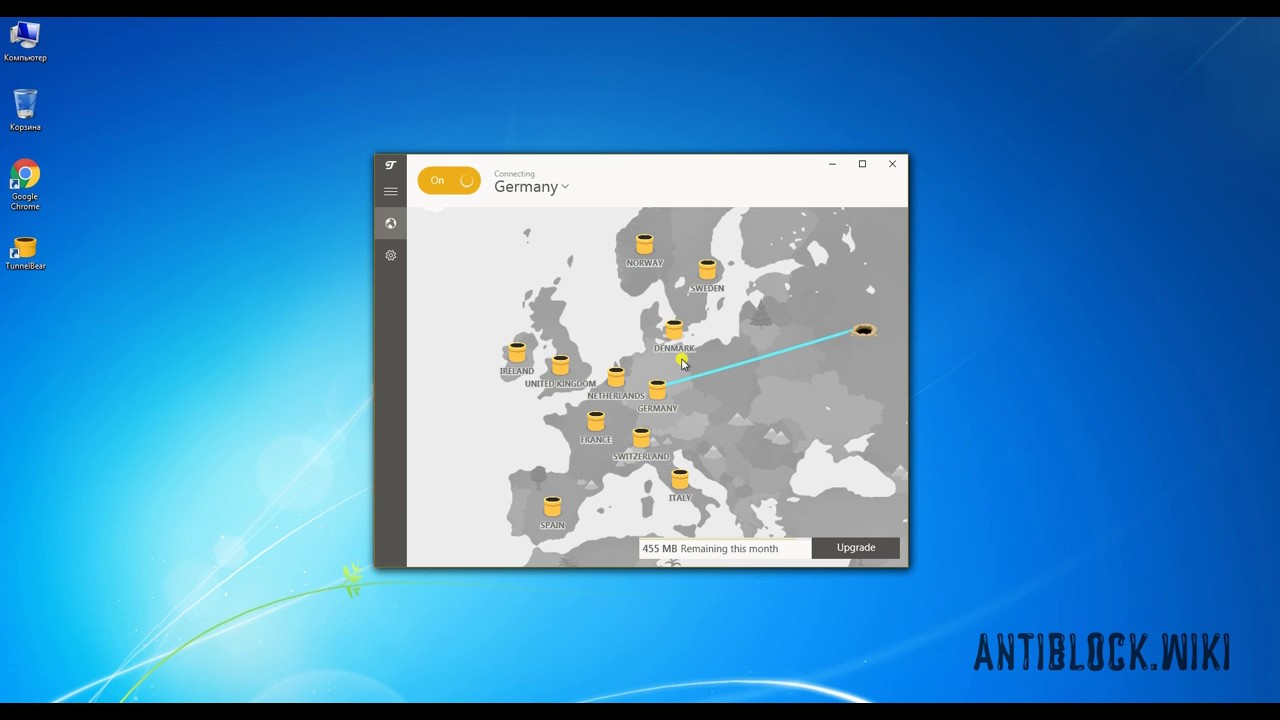Viewport: 1280px width, 720px height.
Task: Click the TunnelBear logo icon in the app
Action: (x=391, y=165)
